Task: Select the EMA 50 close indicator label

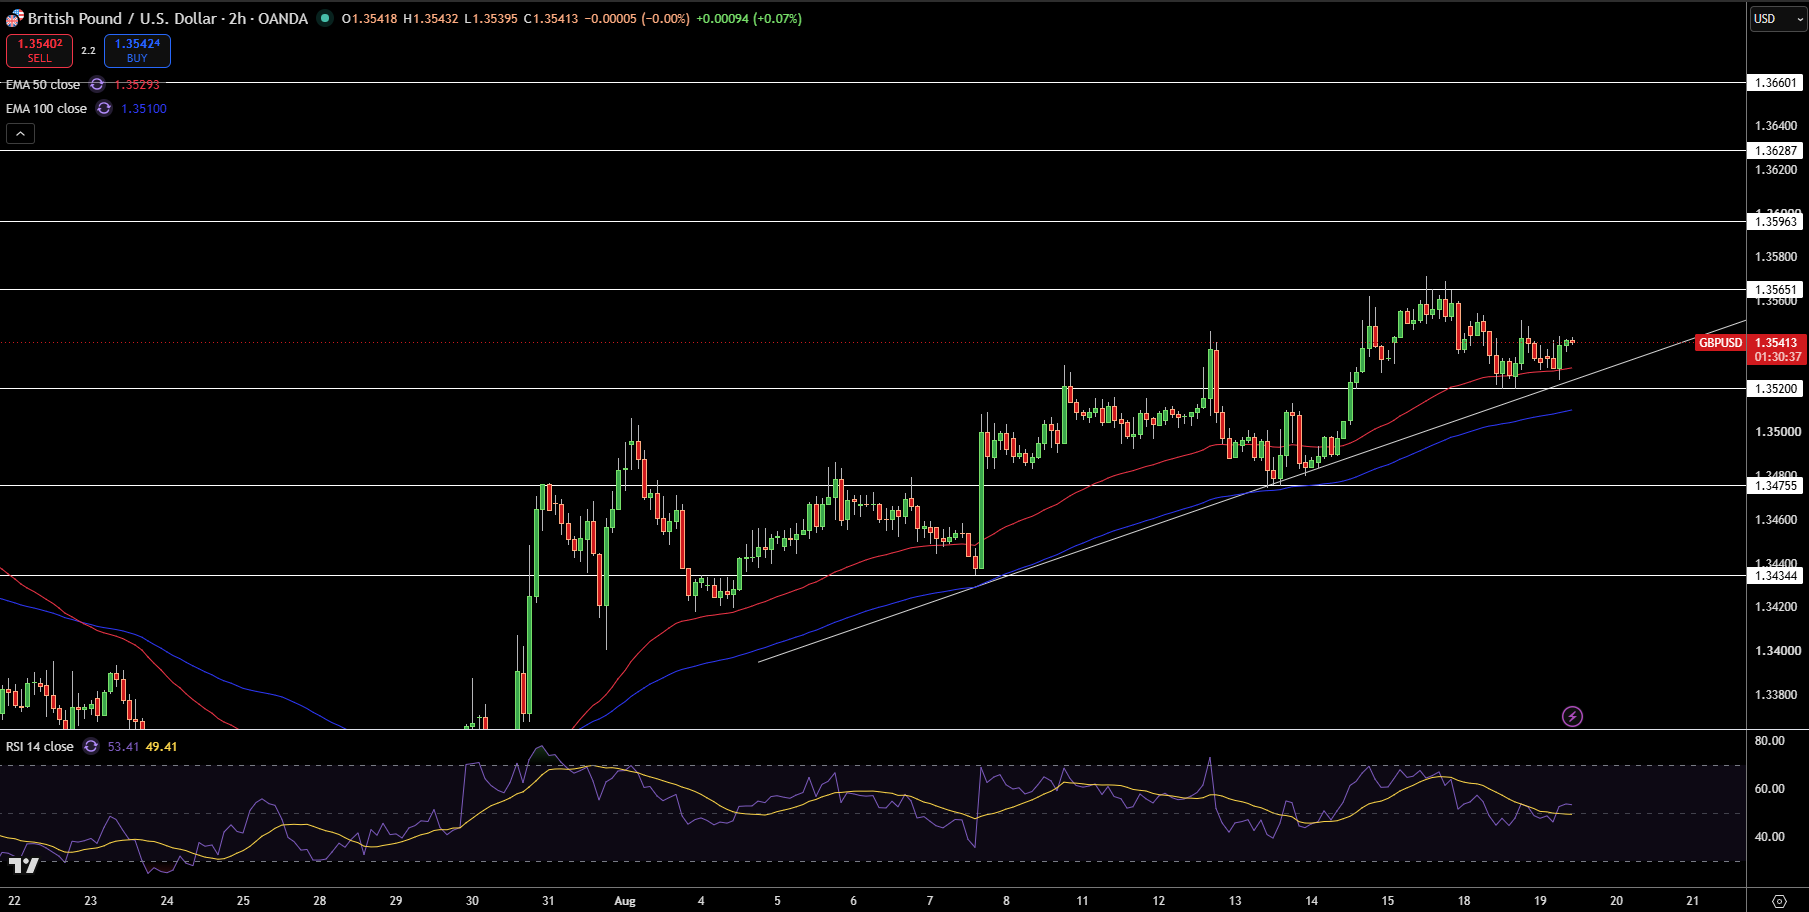Action: 43,85
